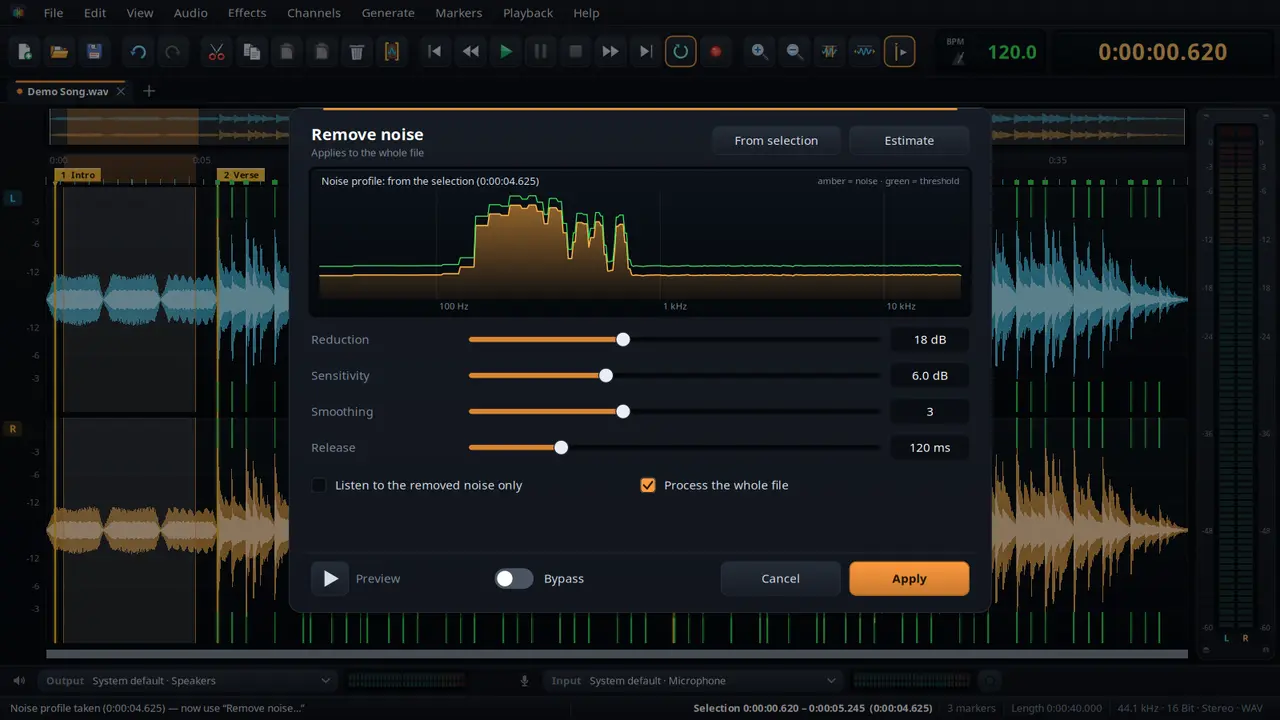Click the rewind playback button
This screenshot has width=1280, height=720.
pos(470,52)
